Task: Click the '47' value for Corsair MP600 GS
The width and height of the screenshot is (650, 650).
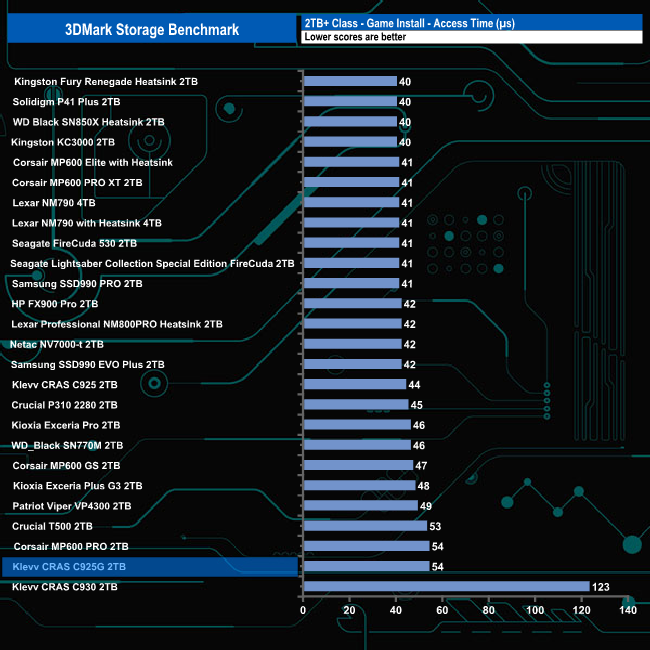Action: click(421, 466)
